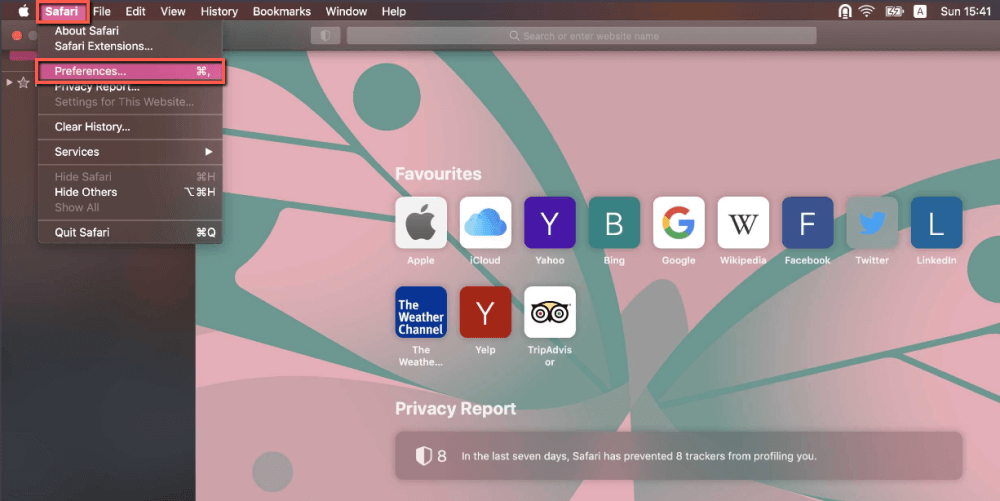Select Safari Extensions menu item
Image resolution: width=1000 pixels, height=501 pixels.
[130, 46]
